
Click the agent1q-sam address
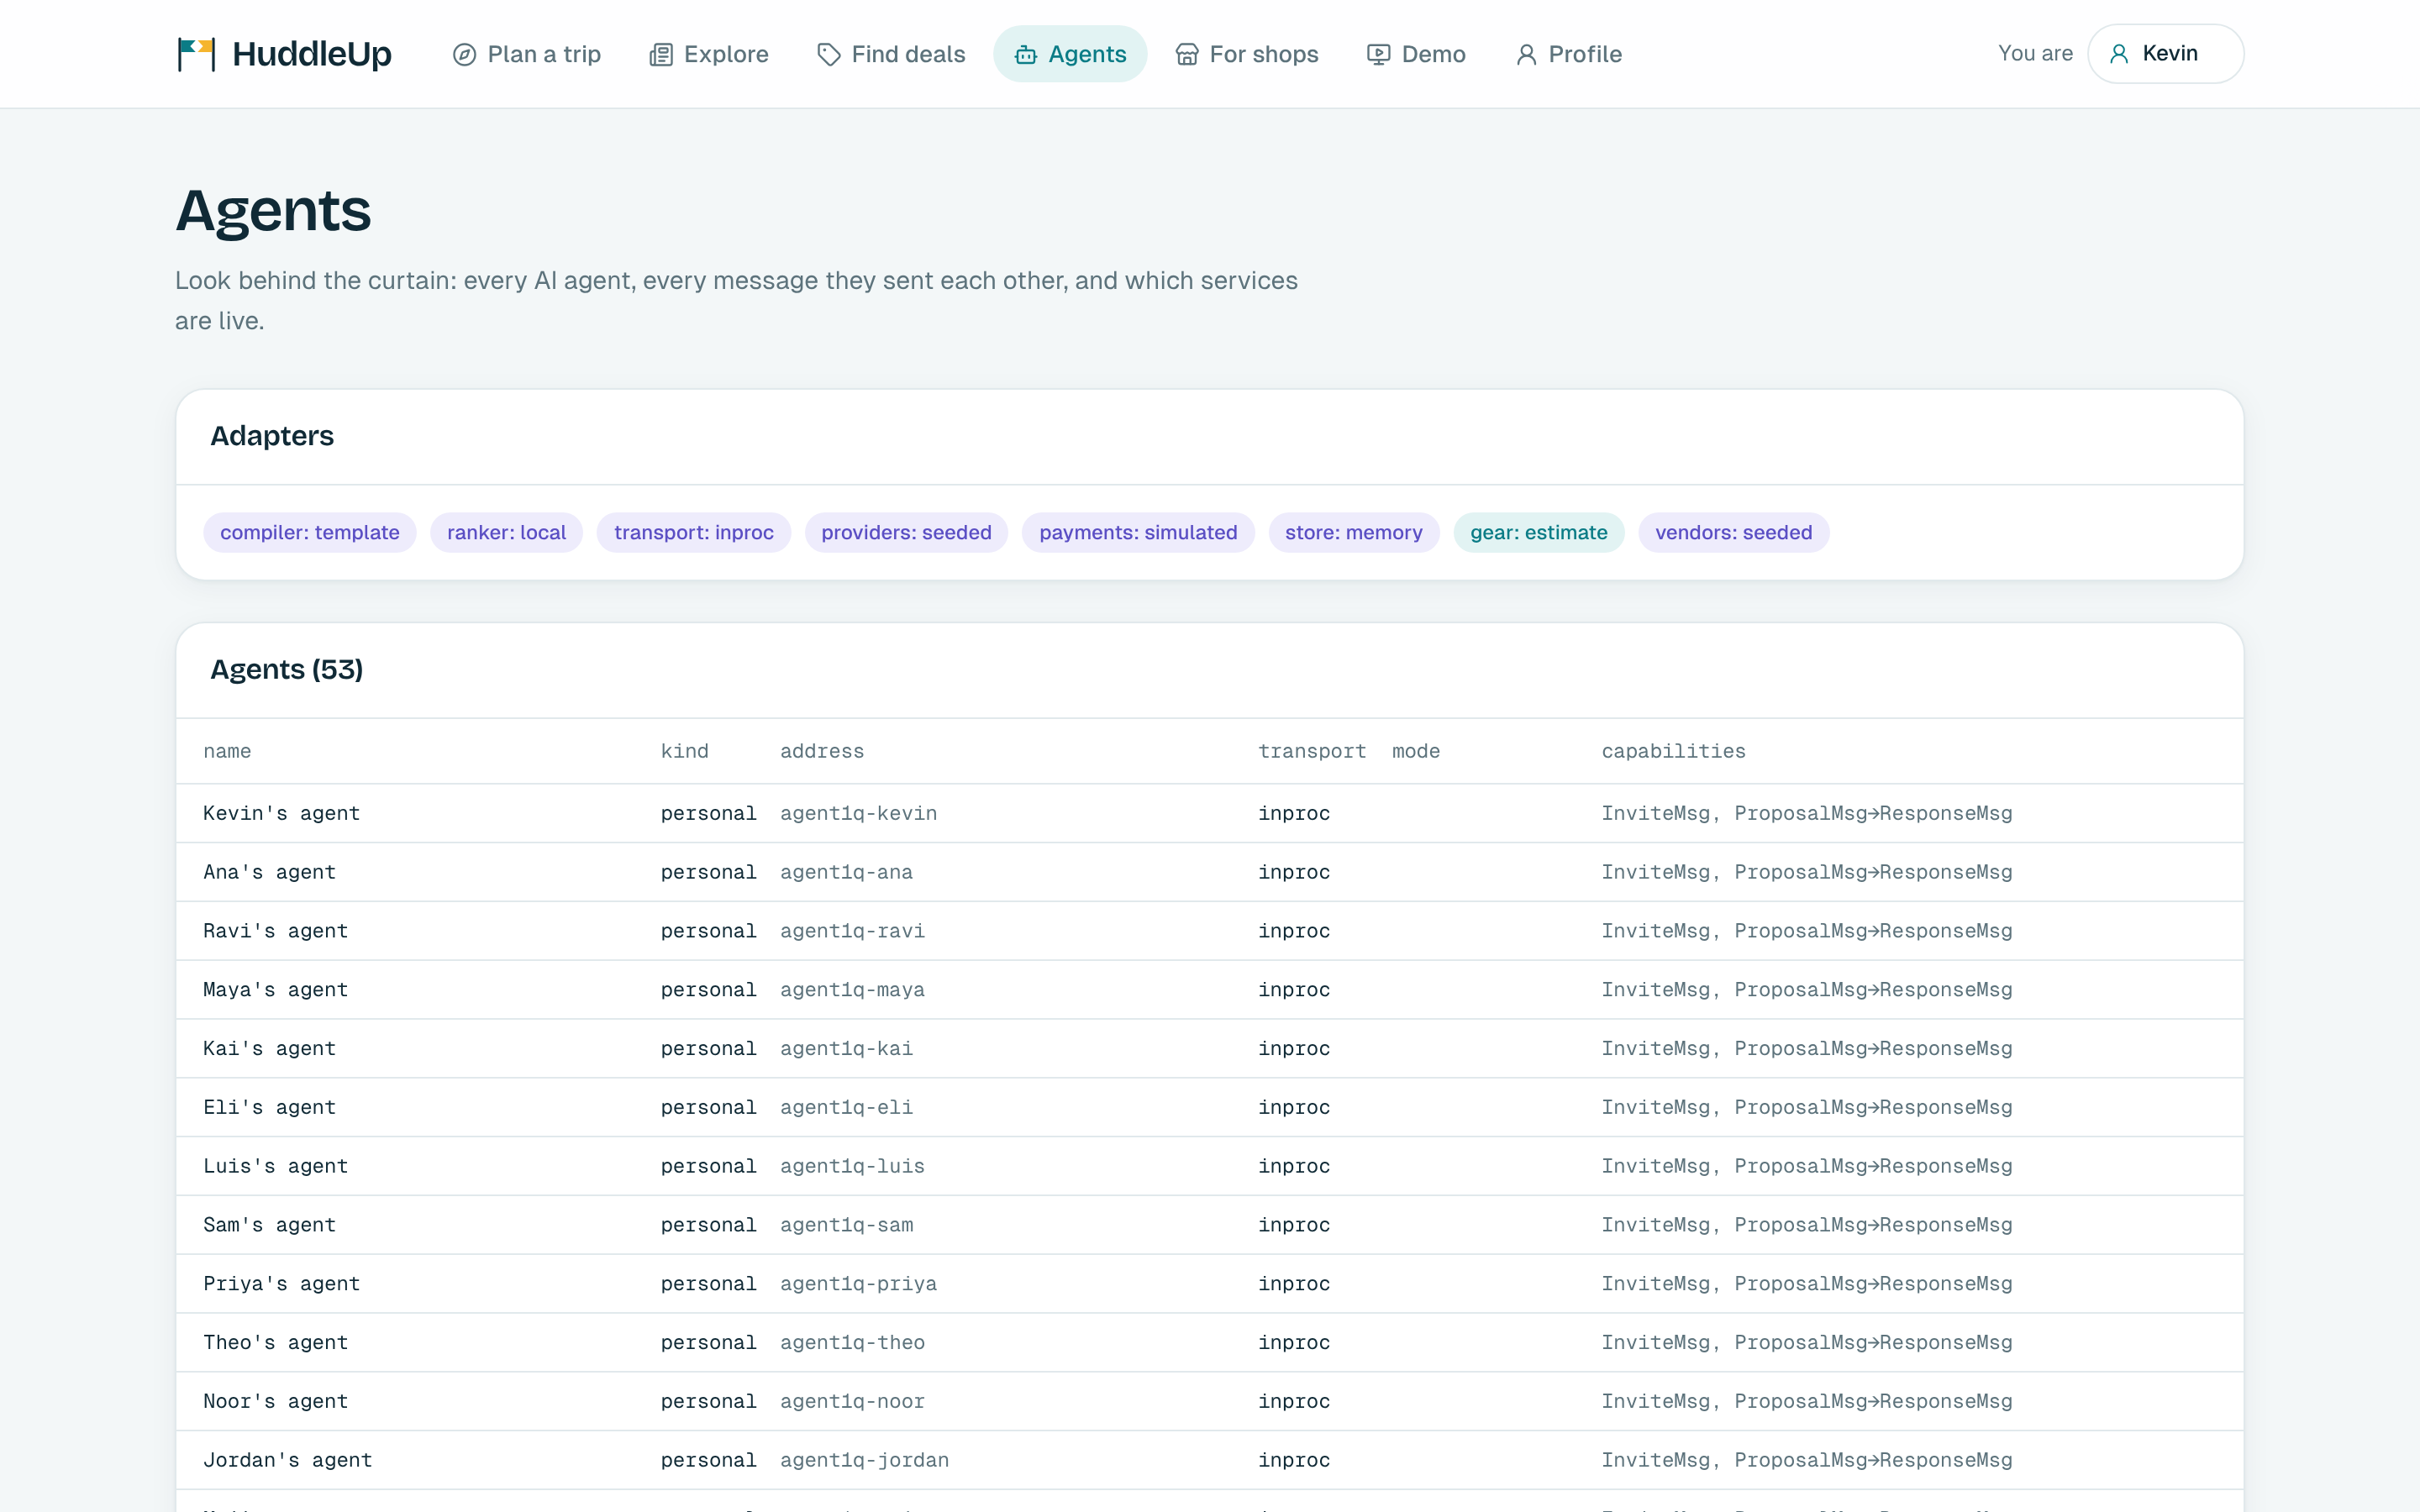click(x=846, y=1225)
